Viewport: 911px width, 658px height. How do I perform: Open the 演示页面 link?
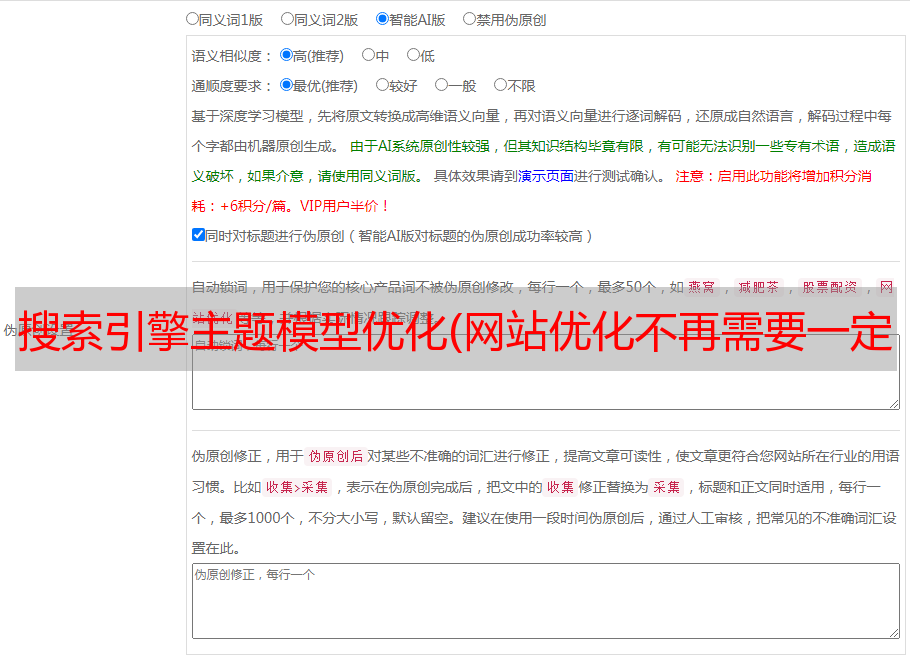coord(546,176)
